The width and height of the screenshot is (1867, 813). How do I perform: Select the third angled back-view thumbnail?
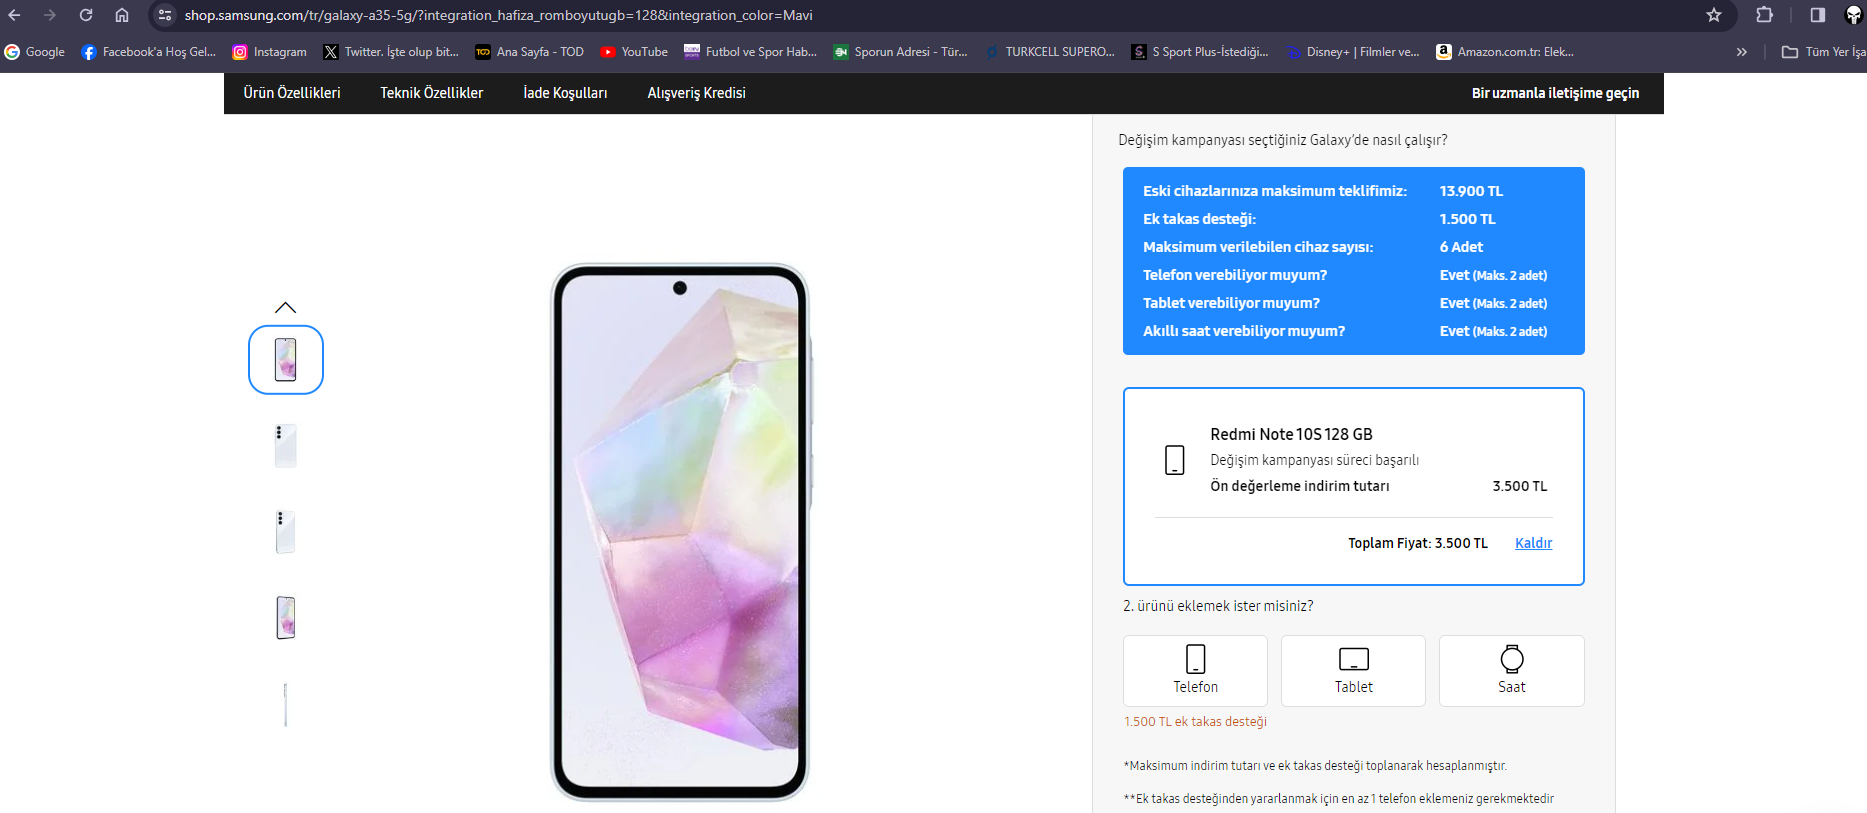(x=286, y=532)
